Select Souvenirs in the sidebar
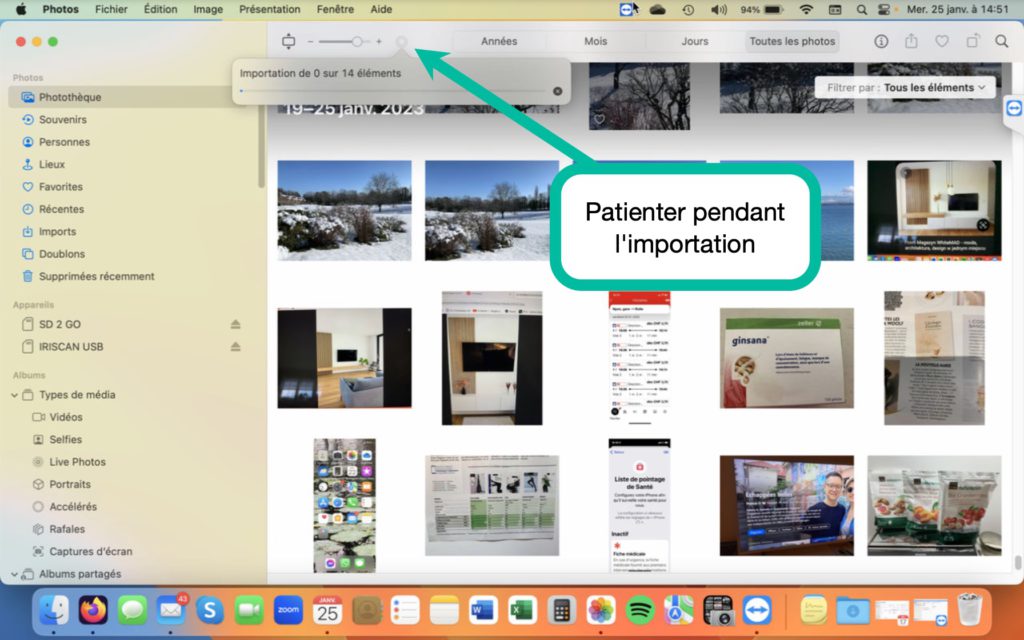Screen dimensions: 1024x640 (x=62, y=120)
